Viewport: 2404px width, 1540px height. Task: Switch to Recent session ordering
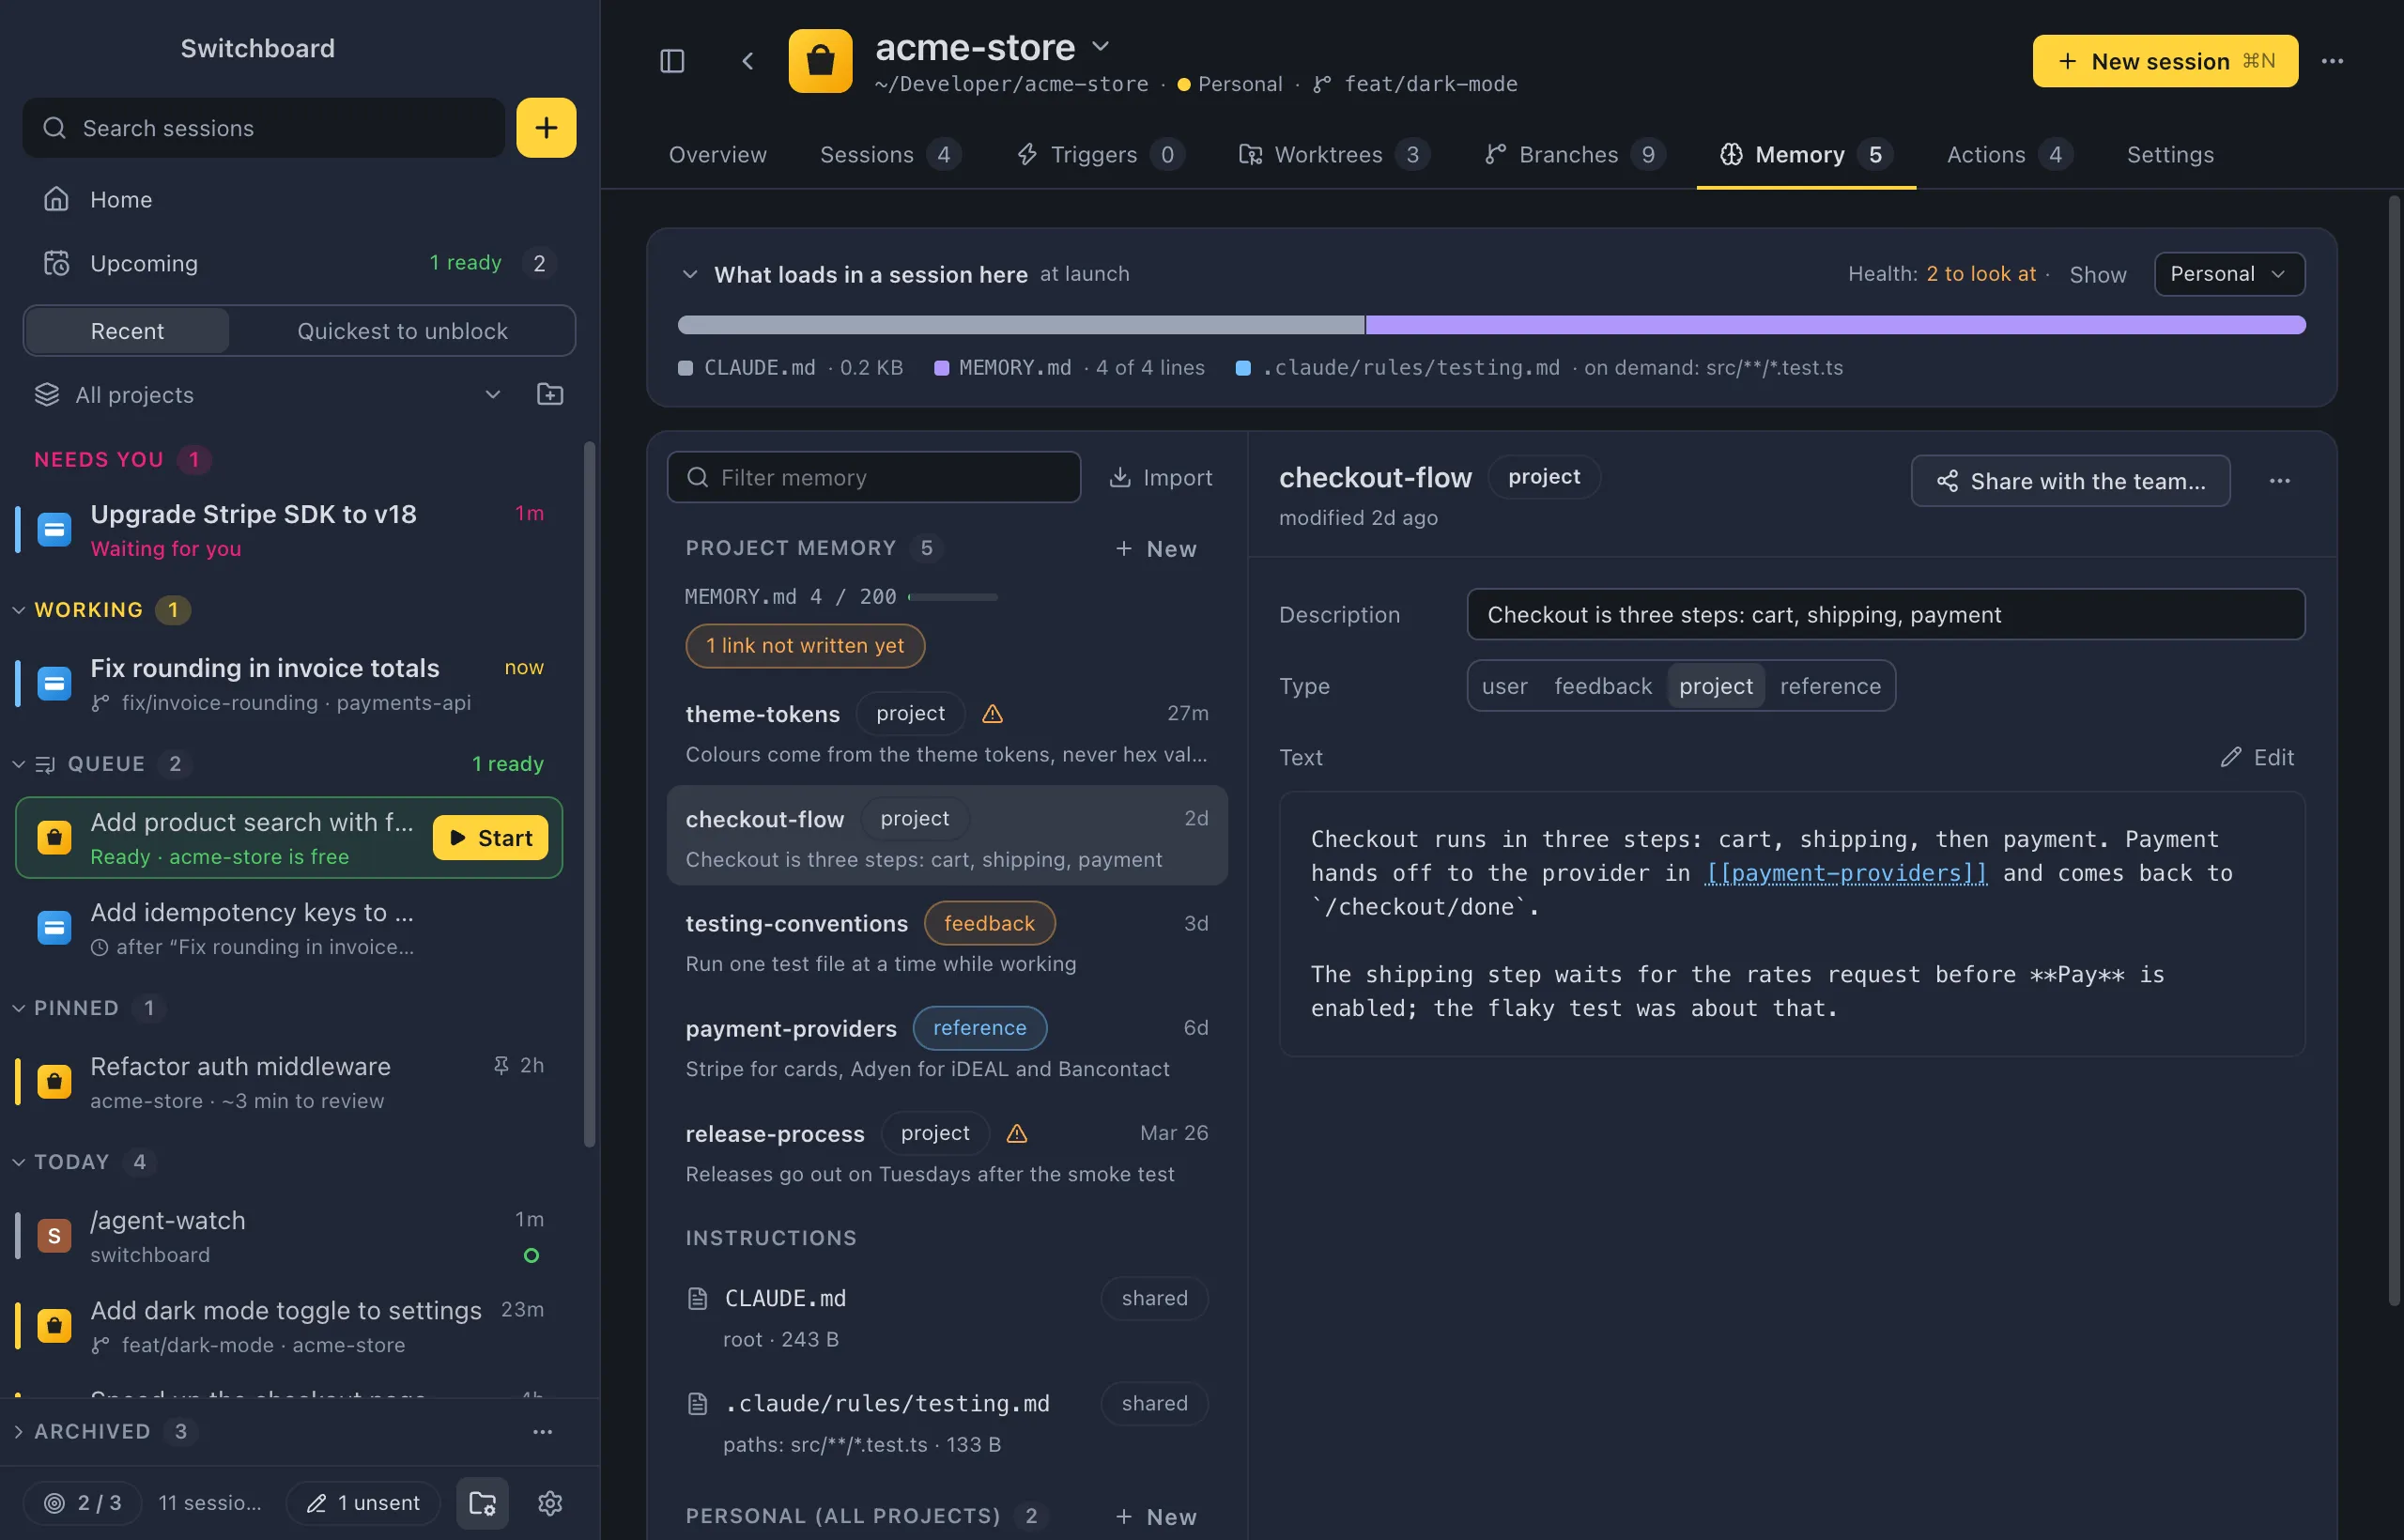tap(127, 330)
